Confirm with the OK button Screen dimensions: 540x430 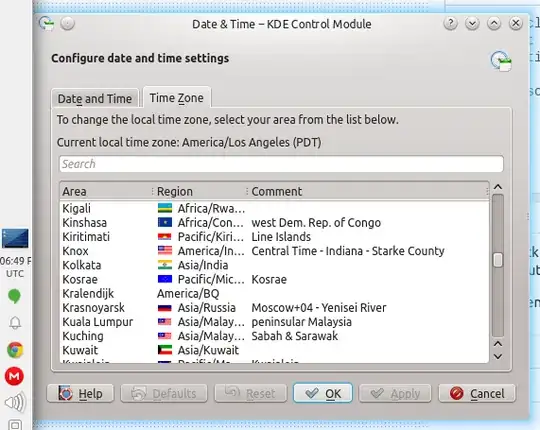[323, 393]
